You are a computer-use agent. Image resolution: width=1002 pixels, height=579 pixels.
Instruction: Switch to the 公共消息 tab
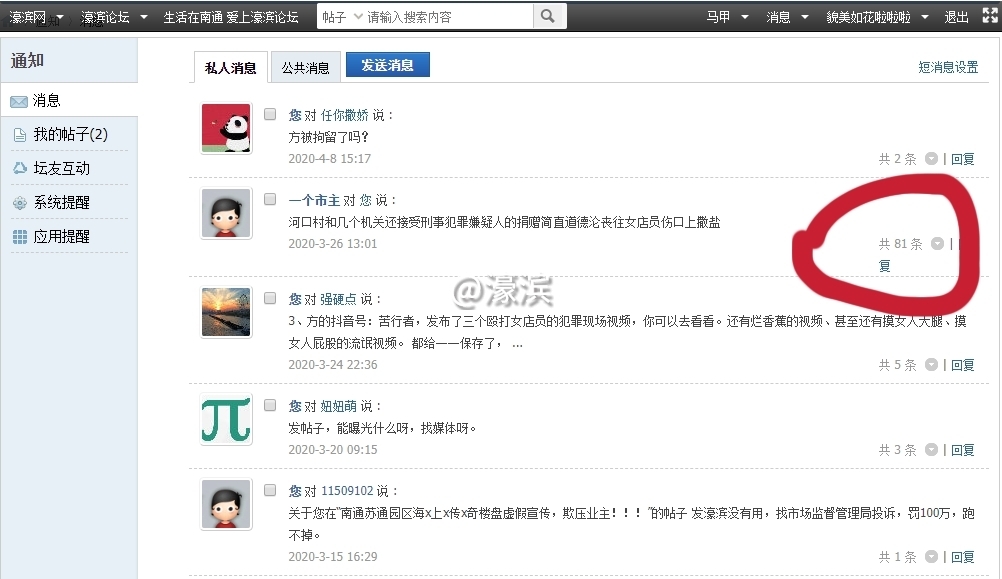(305, 68)
